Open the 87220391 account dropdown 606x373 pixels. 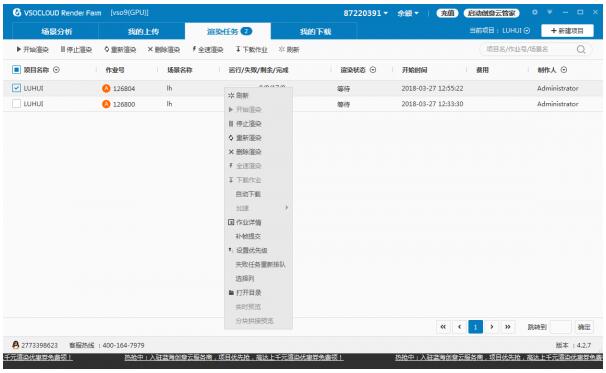[366, 13]
